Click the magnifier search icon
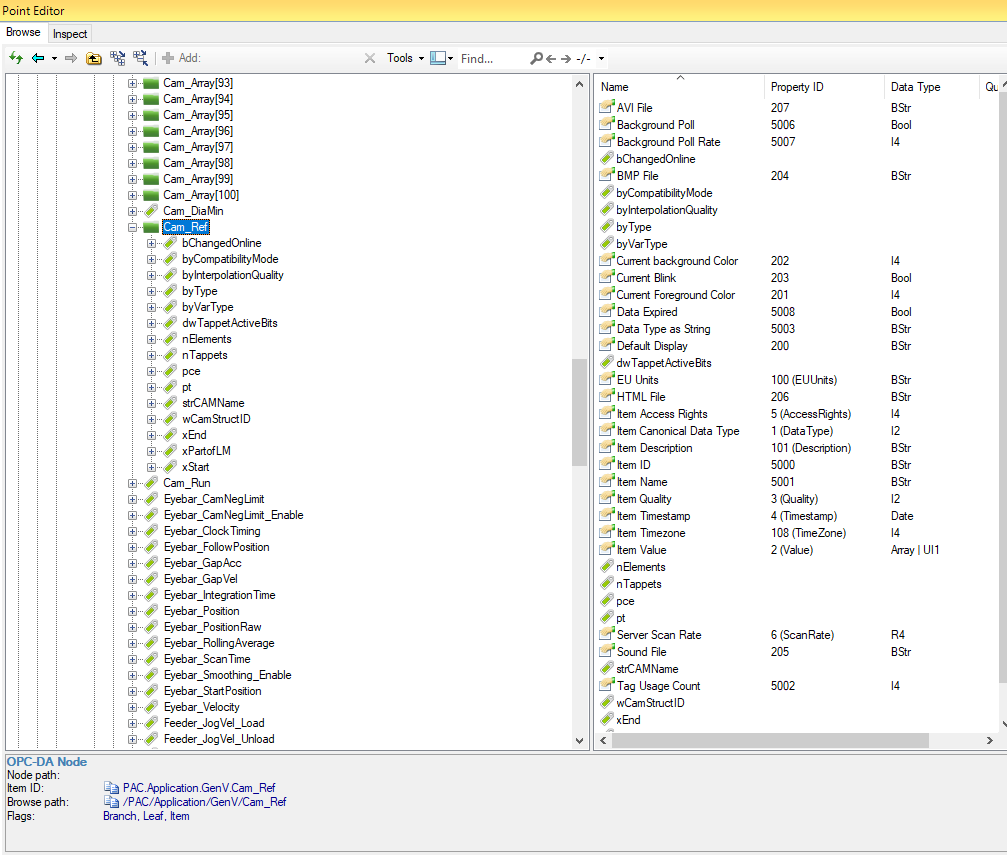The height and width of the screenshot is (855, 1007). 536,58
